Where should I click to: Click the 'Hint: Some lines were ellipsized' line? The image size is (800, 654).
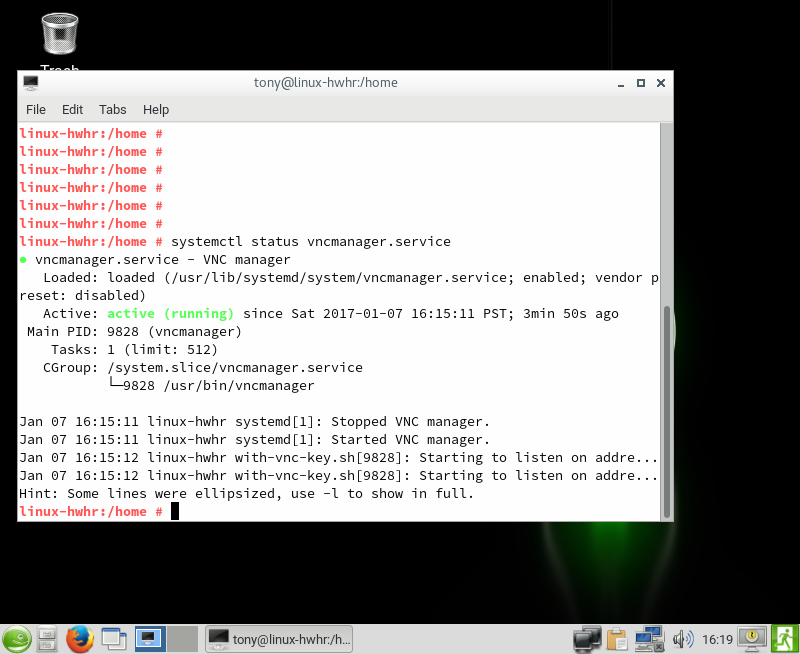coord(246,493)
